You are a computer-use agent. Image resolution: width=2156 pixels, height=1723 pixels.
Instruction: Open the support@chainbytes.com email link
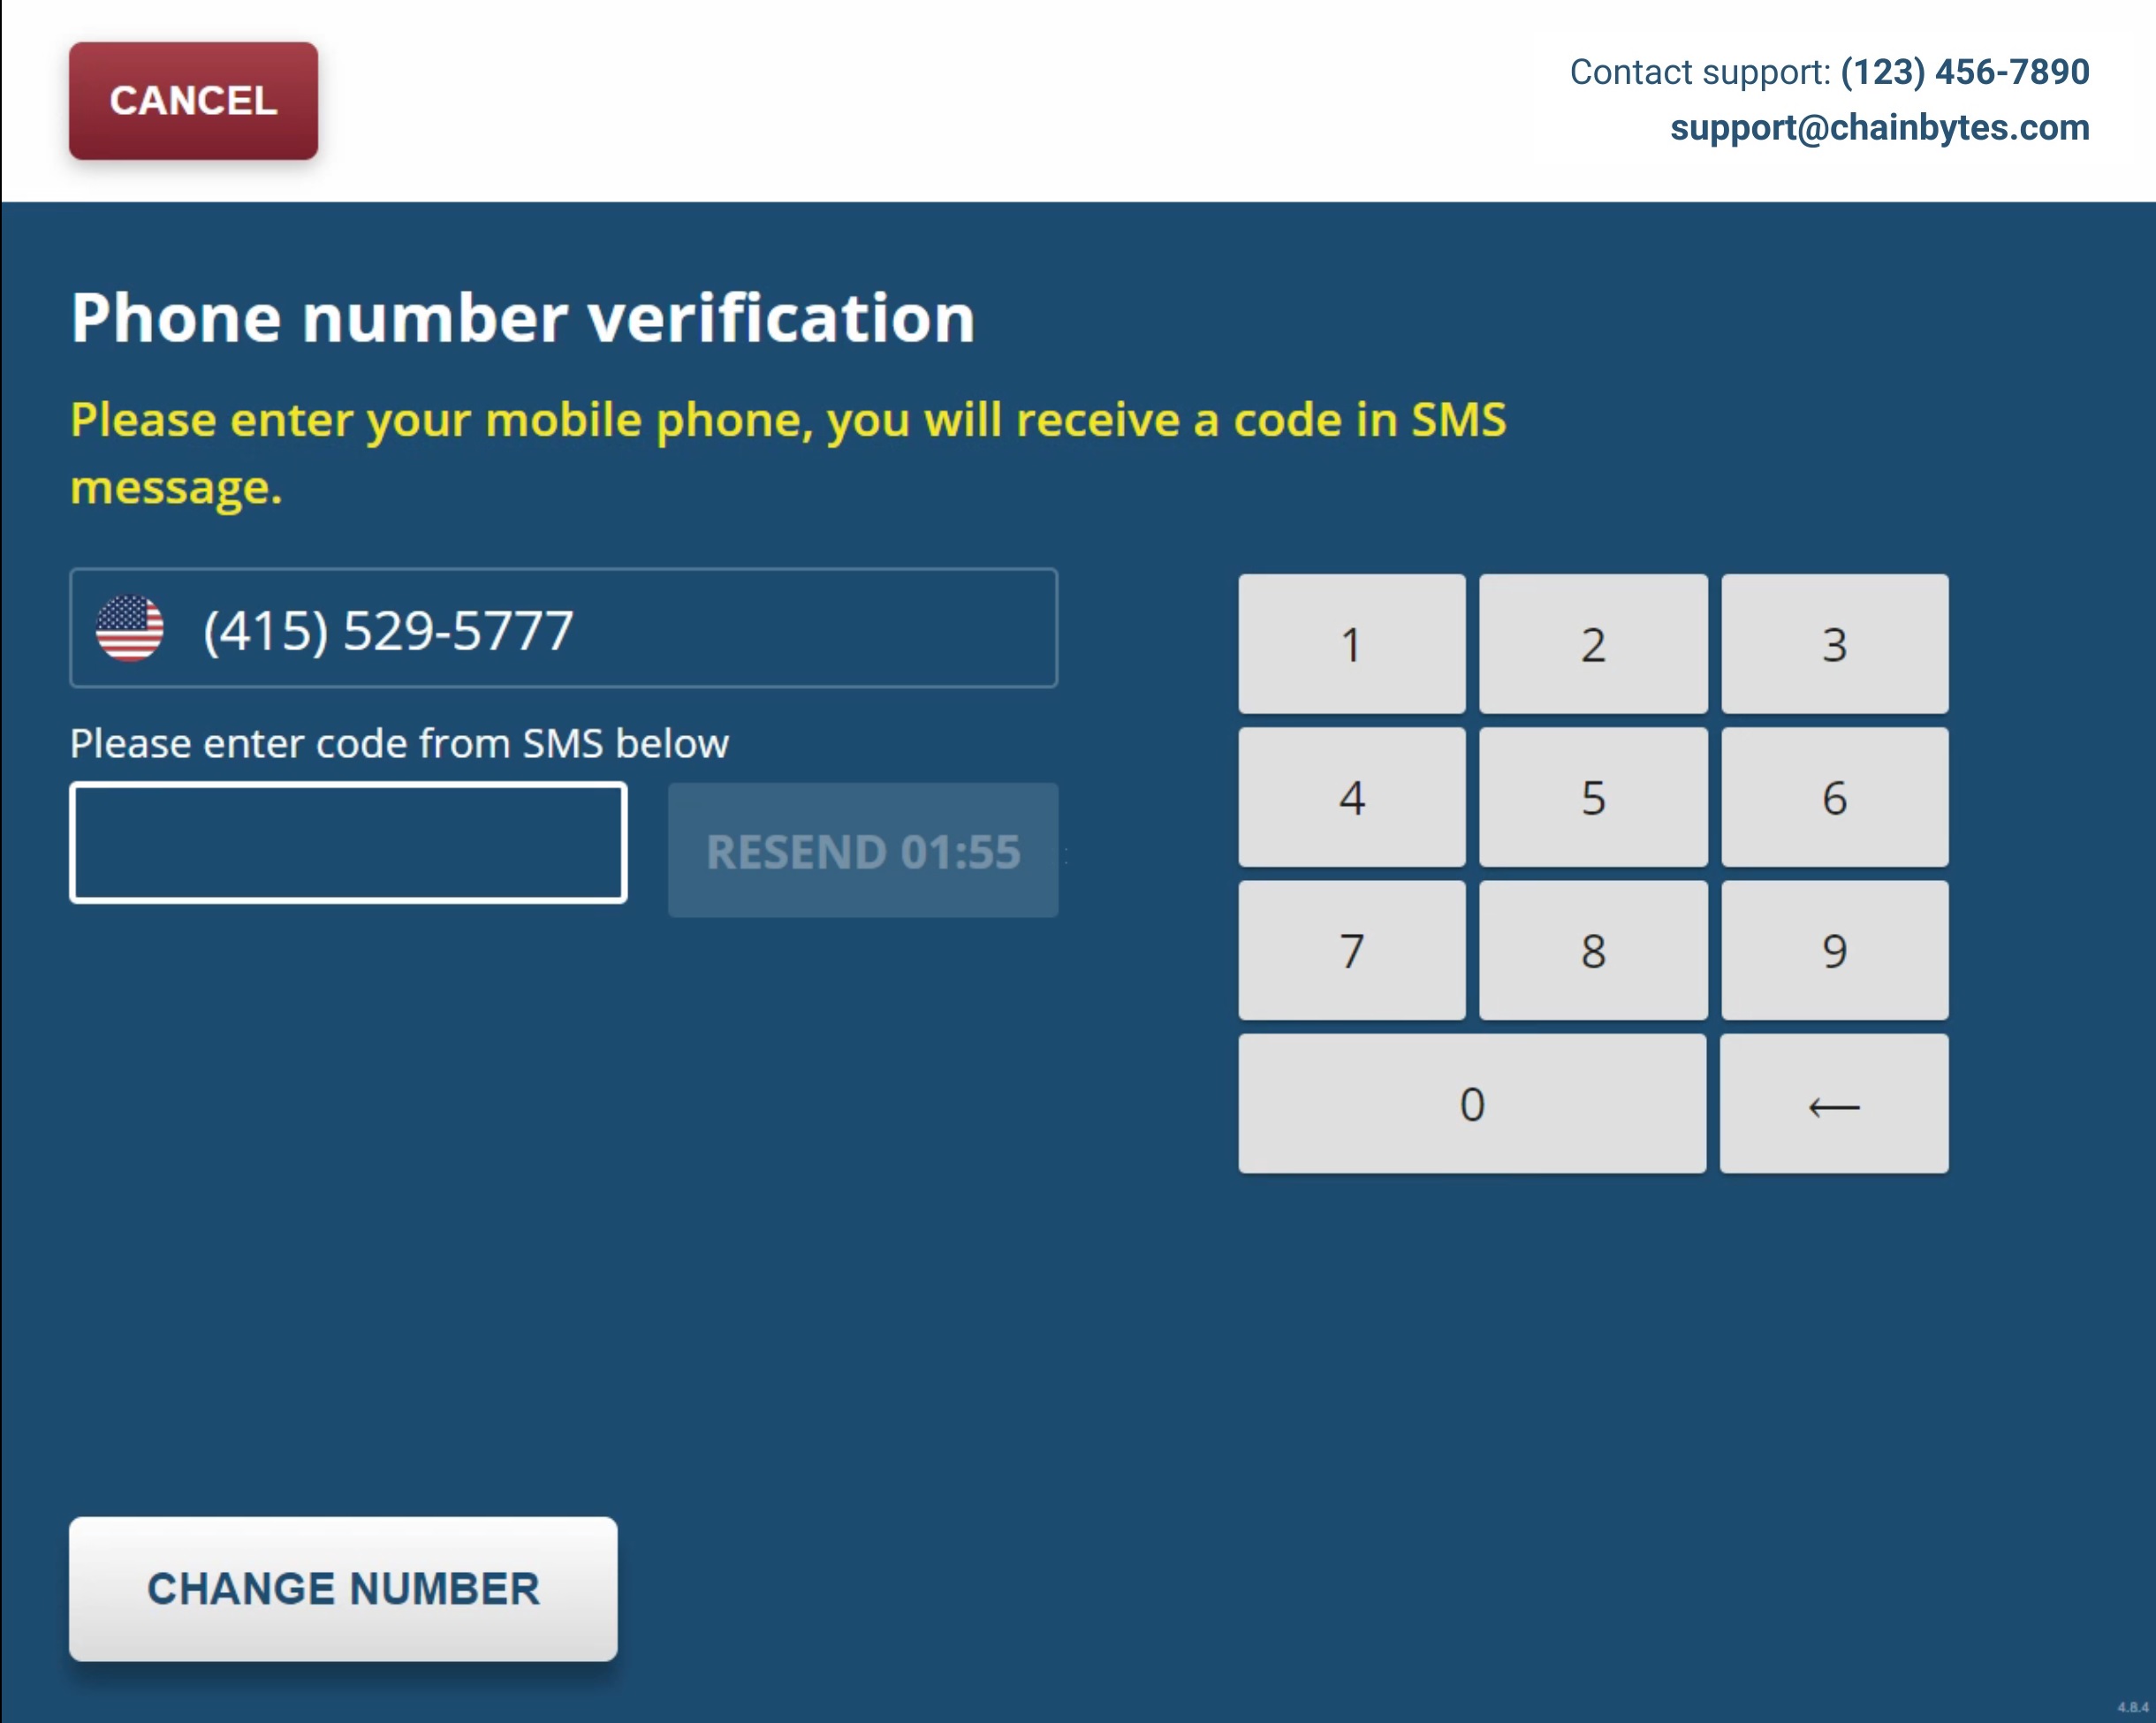pos(1879,128)
